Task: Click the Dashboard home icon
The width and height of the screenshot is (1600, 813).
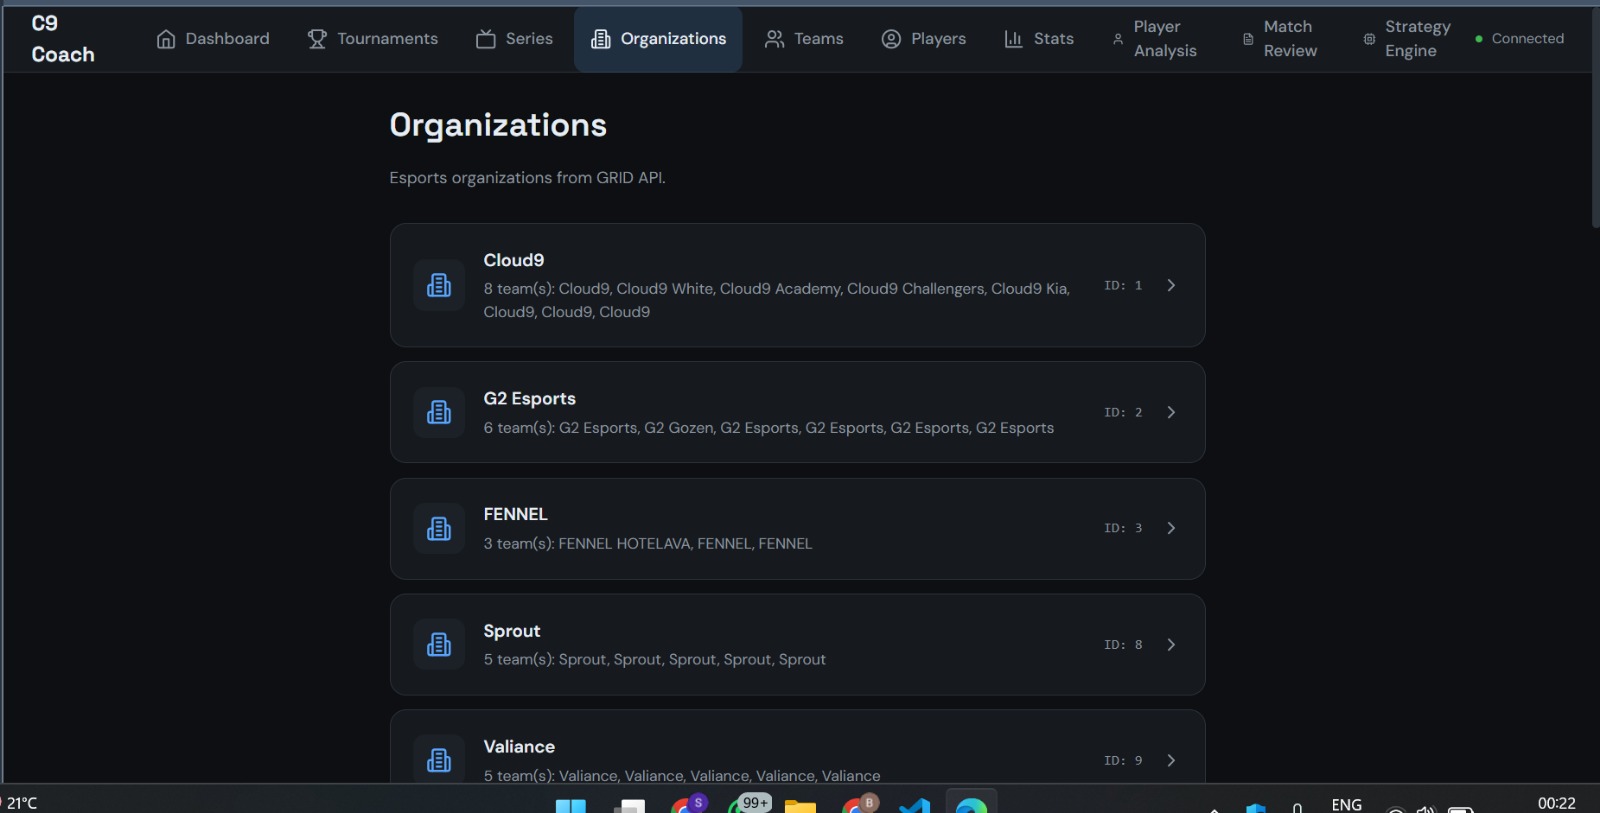Action: [166, 39]
